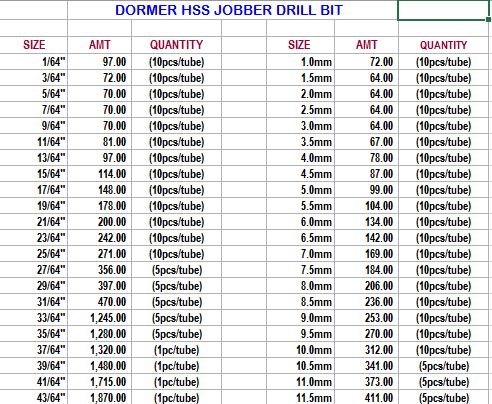Image resolution: width=492 pixels, height=404 pixels.
Task: Click amount 356.00 cell
Action: (x=99, y=270)
